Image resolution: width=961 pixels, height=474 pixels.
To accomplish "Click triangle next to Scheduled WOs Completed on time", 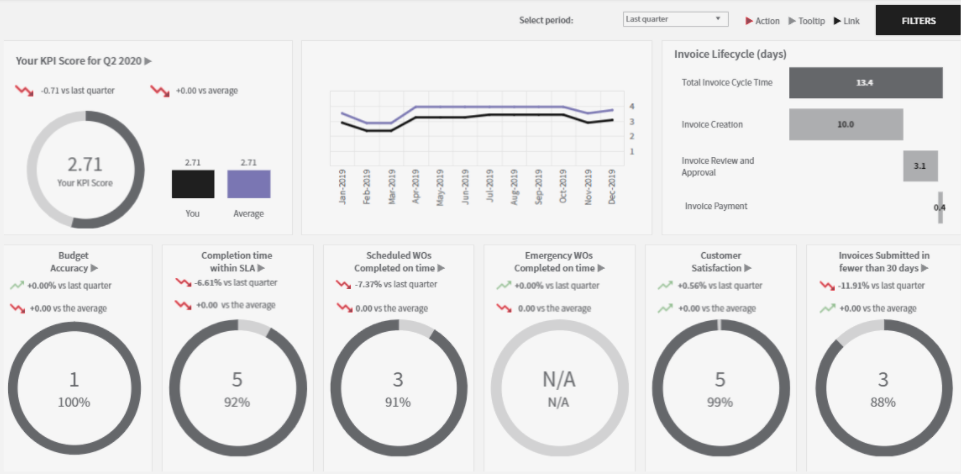I will tap(441, 268).
